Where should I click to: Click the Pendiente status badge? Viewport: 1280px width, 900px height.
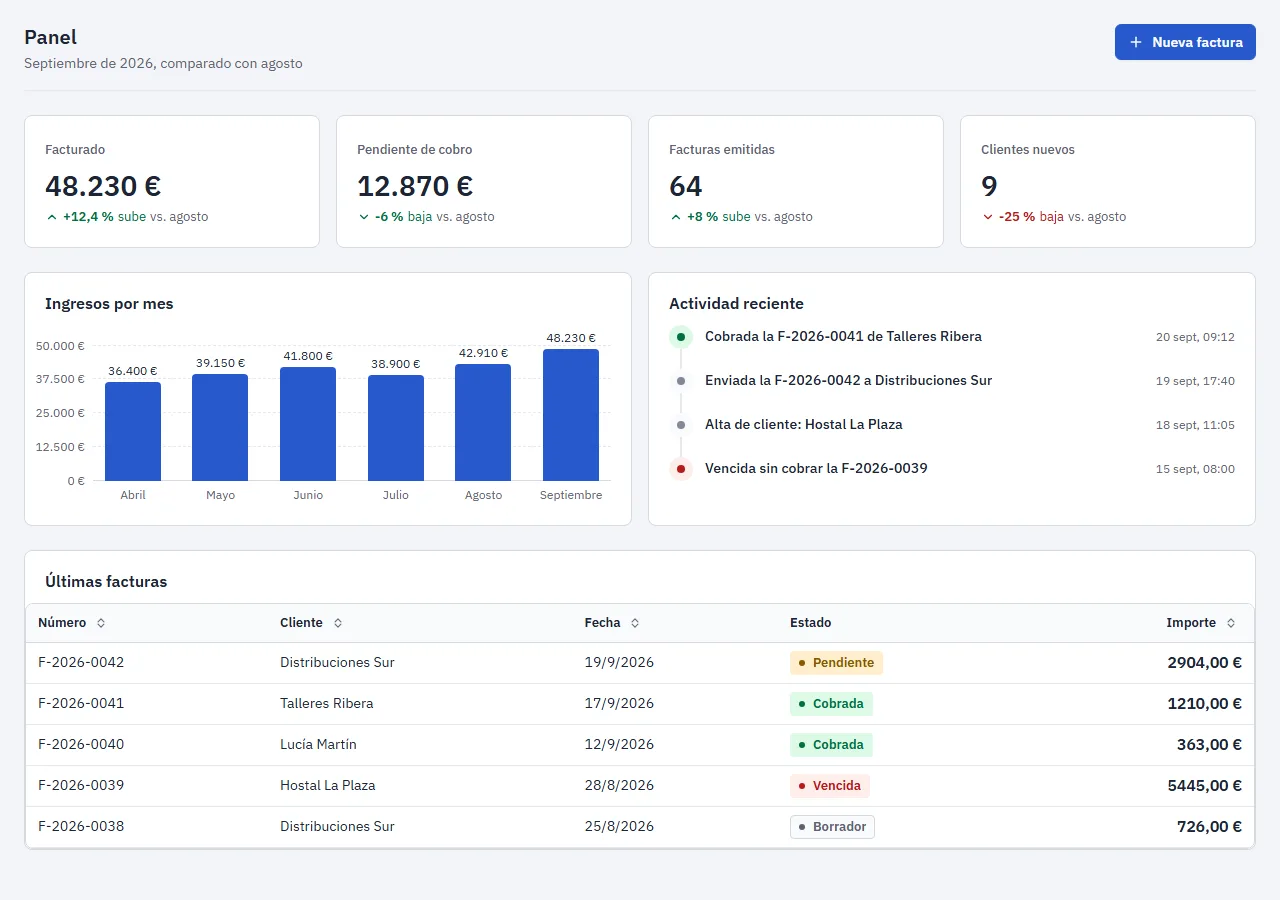[x=836, y=663]
